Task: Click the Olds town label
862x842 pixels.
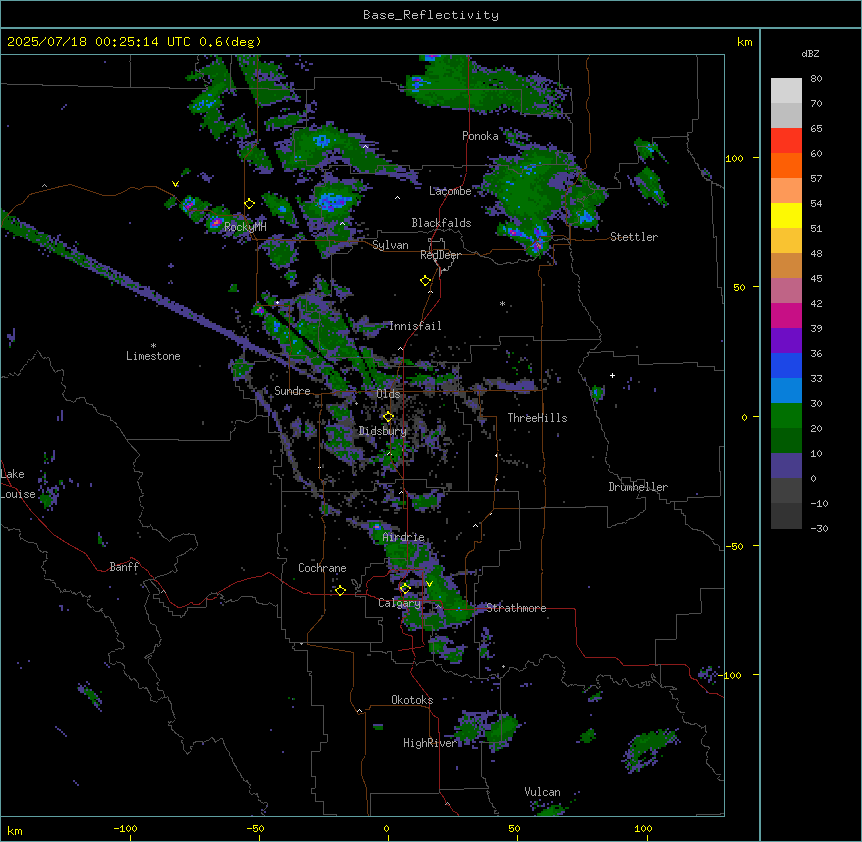Action: pos(388,394)
